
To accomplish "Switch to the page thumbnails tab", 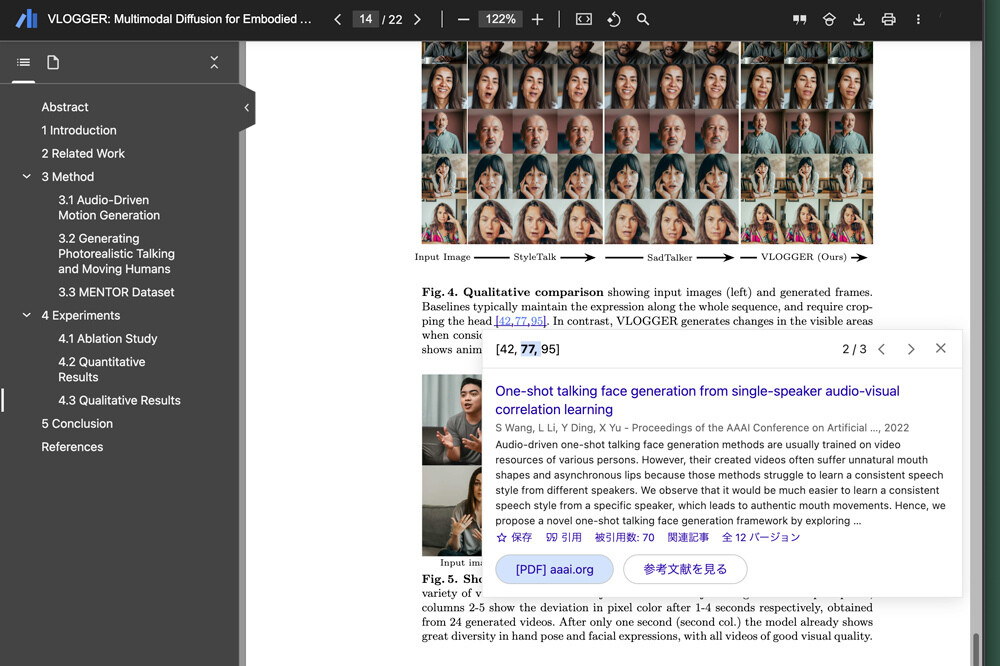I will click(x=53, y=63).
